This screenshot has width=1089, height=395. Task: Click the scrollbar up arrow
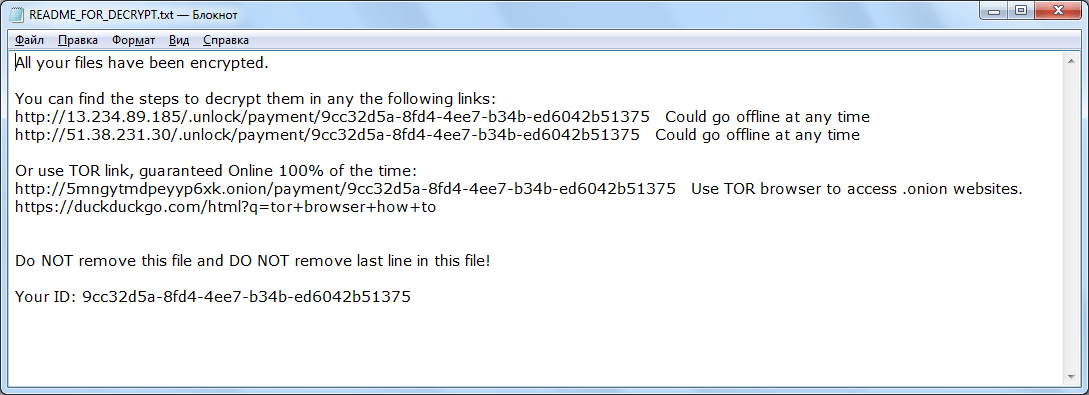1072,60
